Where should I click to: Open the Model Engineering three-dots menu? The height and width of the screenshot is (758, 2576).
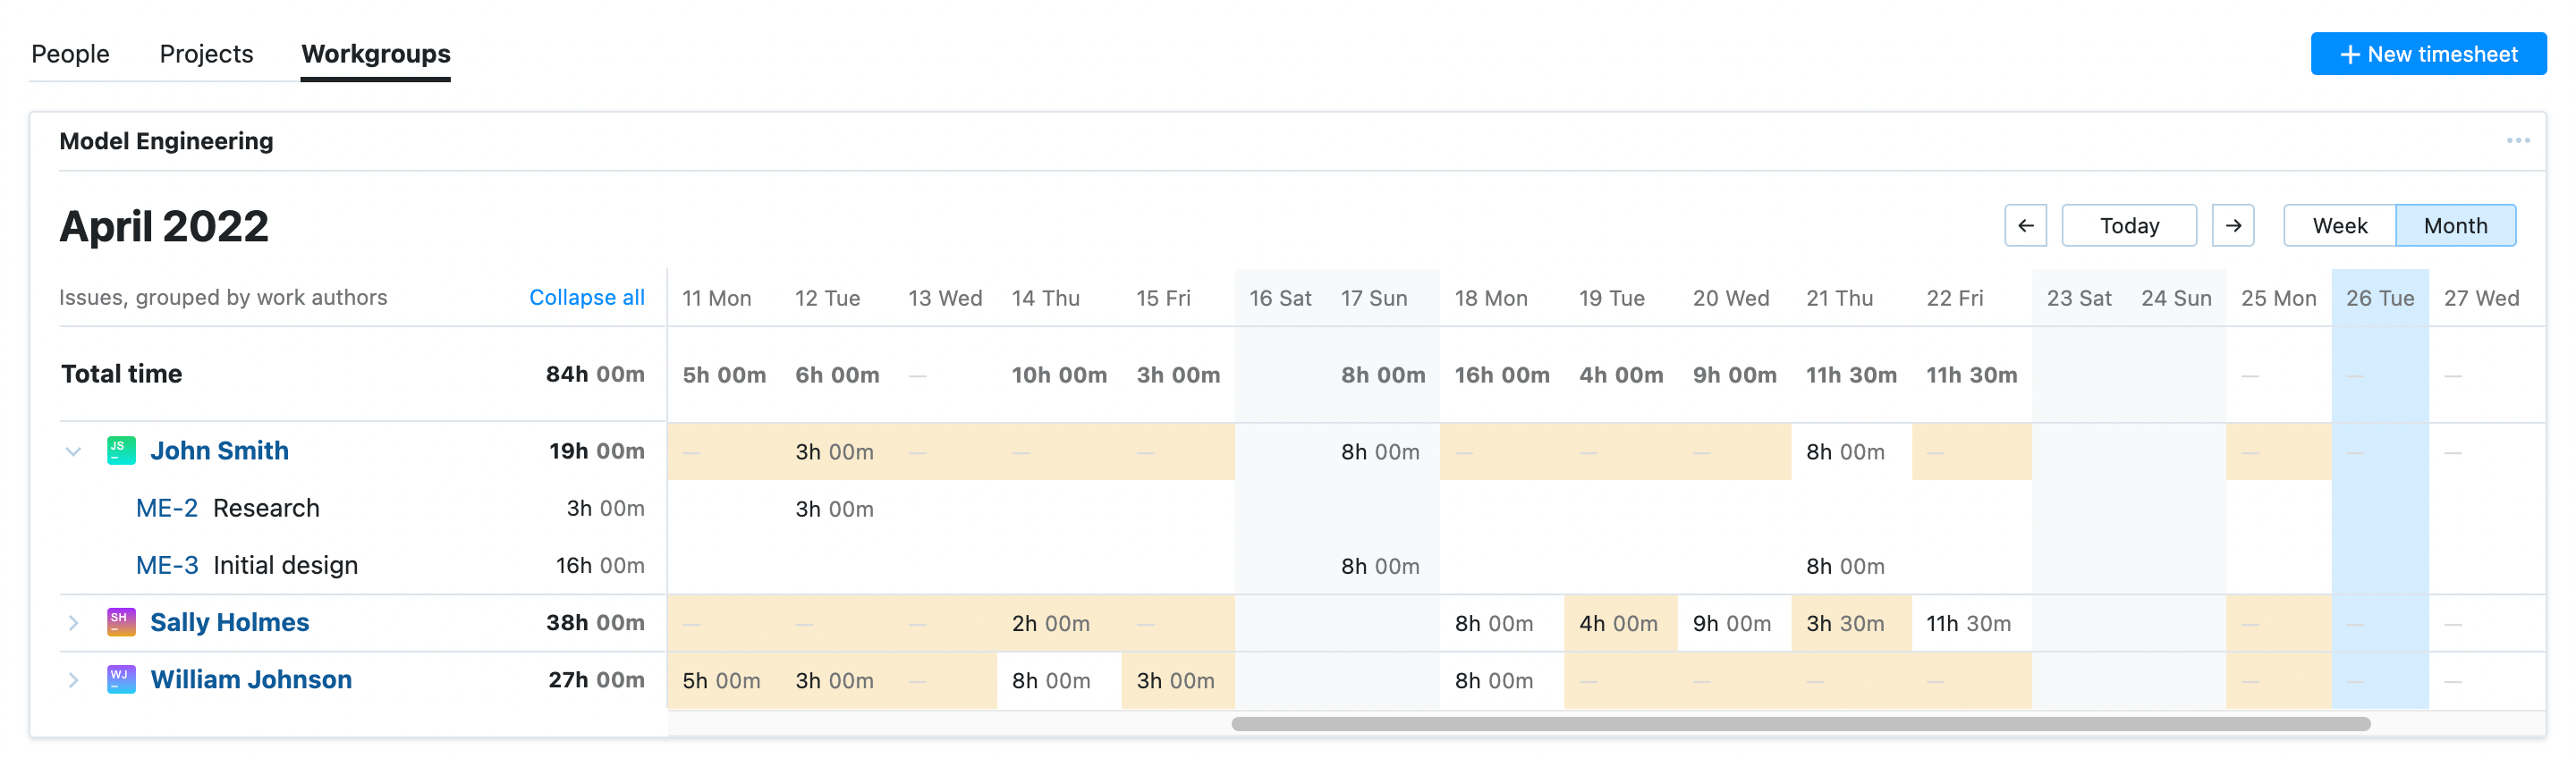click(x=2517, y=141)
